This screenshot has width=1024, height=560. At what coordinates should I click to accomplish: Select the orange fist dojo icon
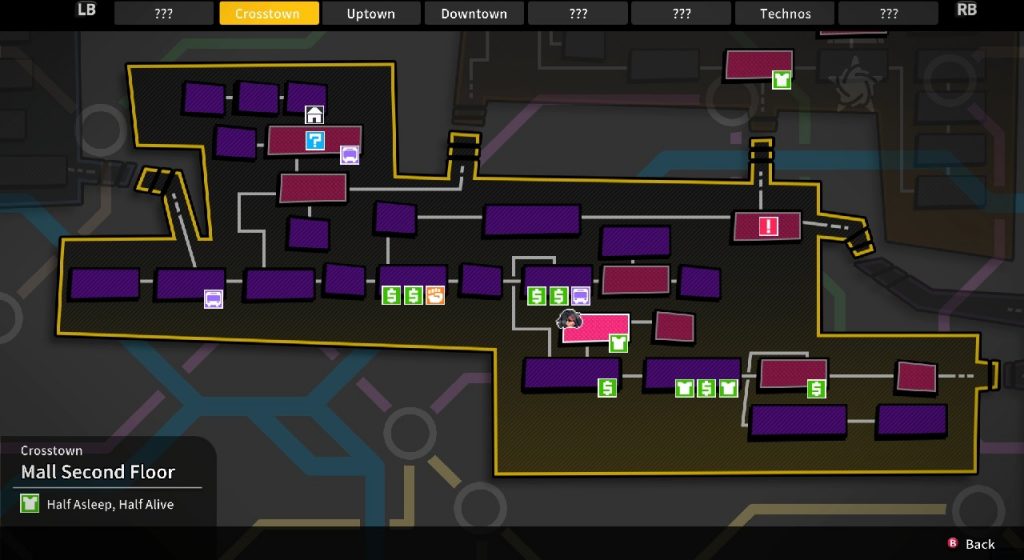point(435,295)
